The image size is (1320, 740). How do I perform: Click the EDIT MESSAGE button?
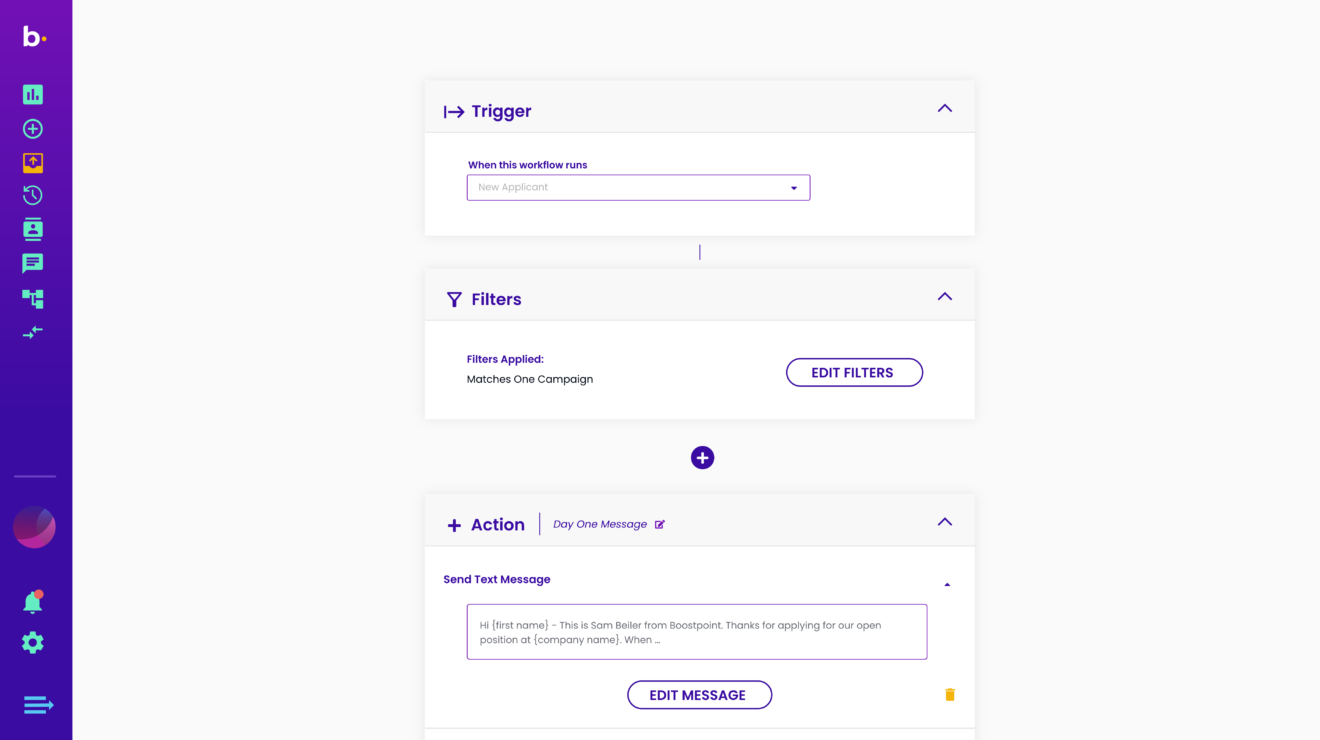[699, 694]
